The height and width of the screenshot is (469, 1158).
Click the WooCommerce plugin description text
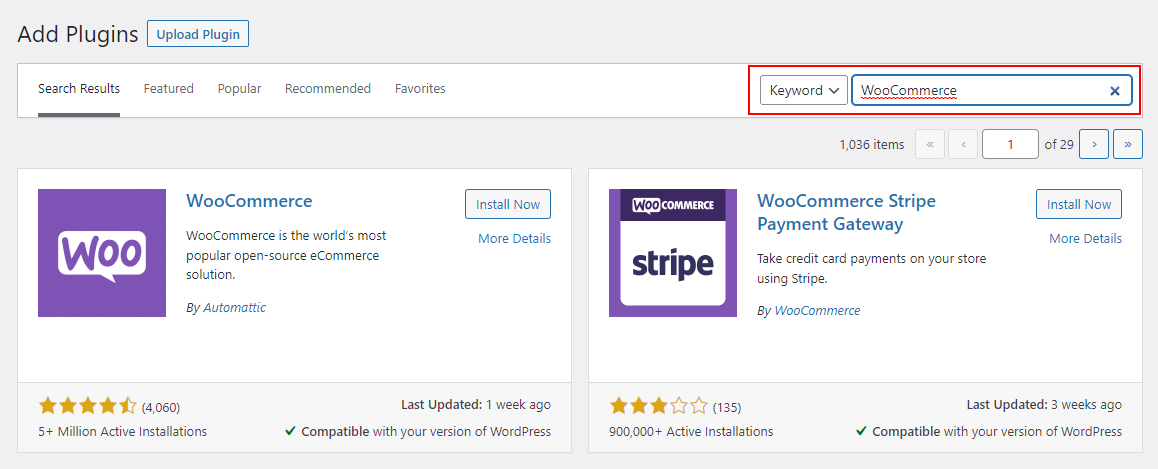coord(287,256)
